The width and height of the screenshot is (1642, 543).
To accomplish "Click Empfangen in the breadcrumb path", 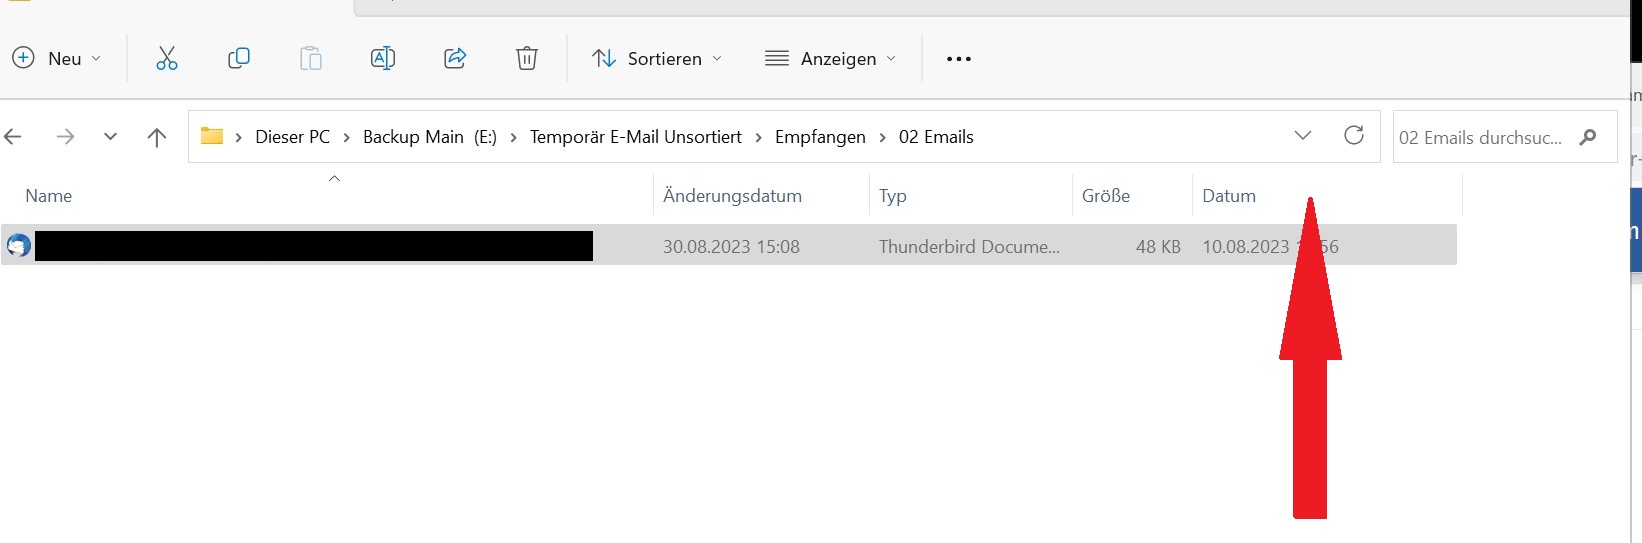I will coord(820,137).
